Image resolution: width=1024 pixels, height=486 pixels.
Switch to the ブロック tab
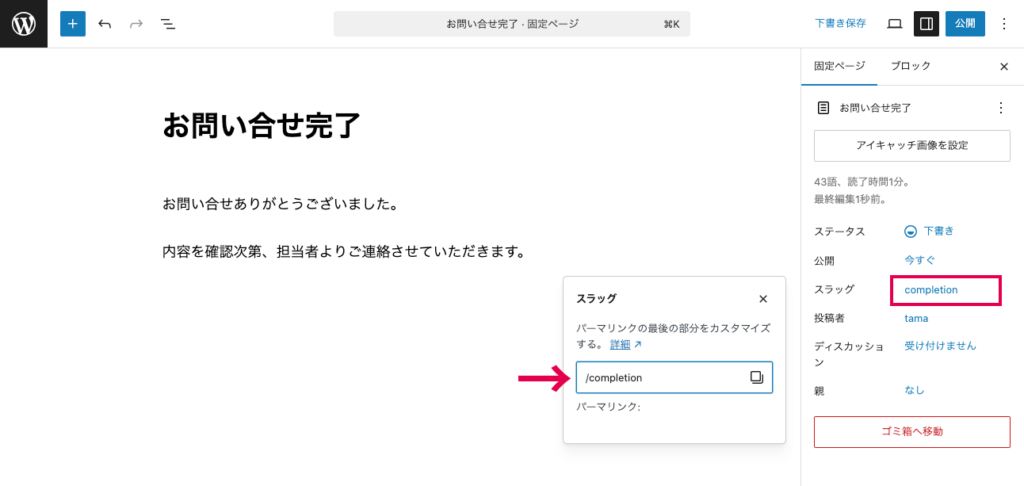(x=911, y=66)
